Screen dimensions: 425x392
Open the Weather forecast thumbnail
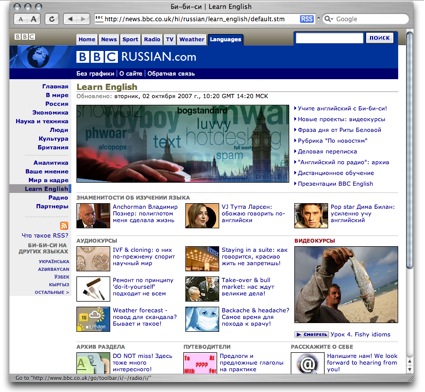[93, 319]
